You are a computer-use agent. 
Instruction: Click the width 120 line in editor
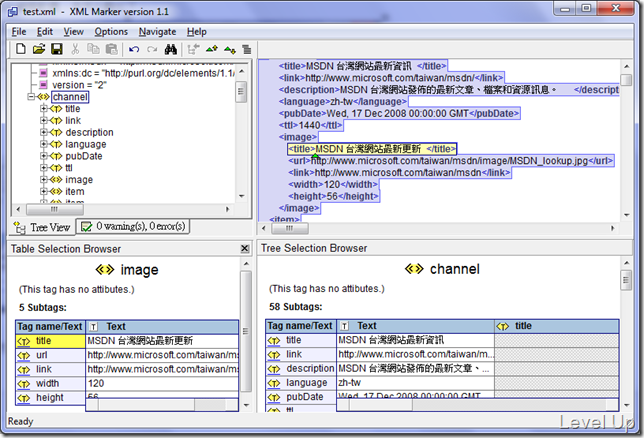point(333,184)
